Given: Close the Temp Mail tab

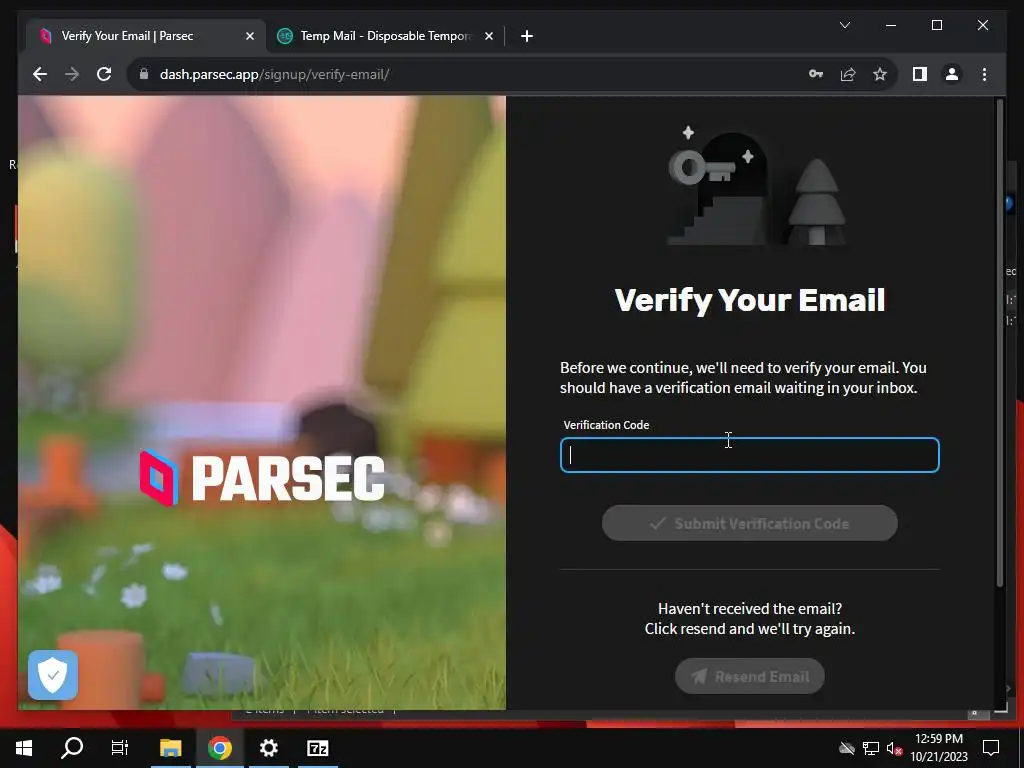Looking at the screenshot, I should 488,36.
